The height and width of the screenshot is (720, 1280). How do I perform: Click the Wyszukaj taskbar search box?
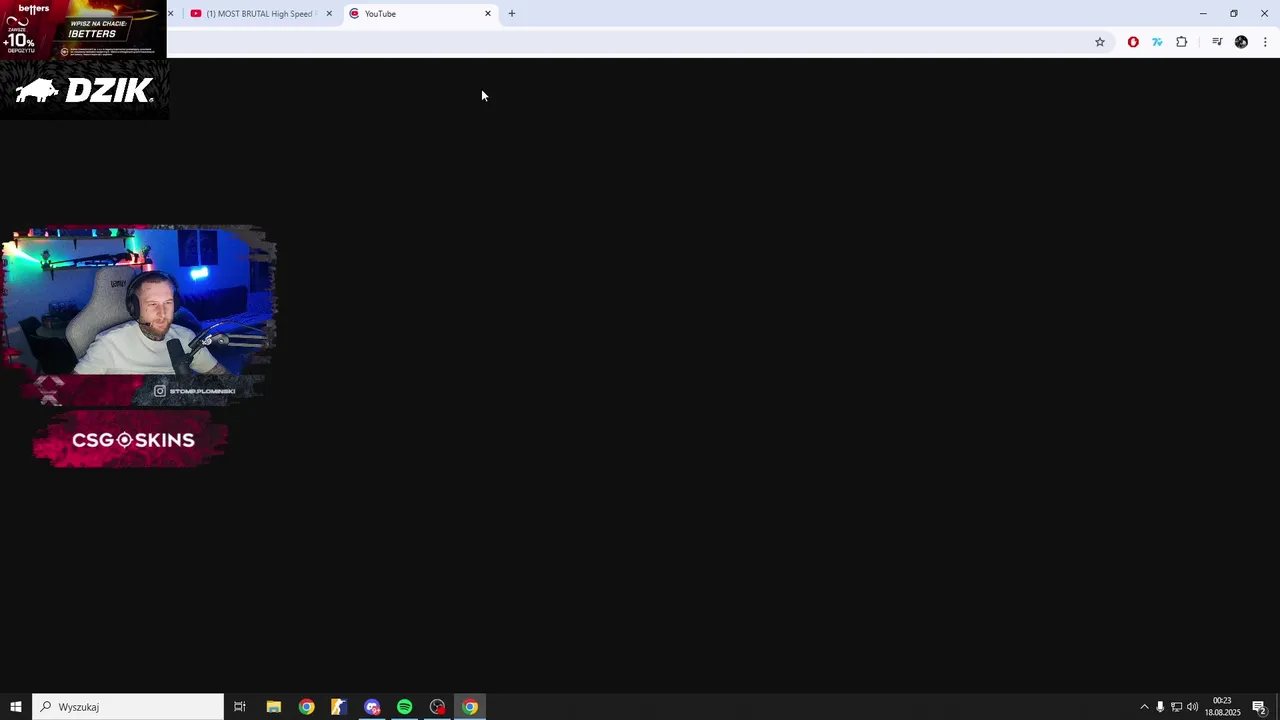128,707
